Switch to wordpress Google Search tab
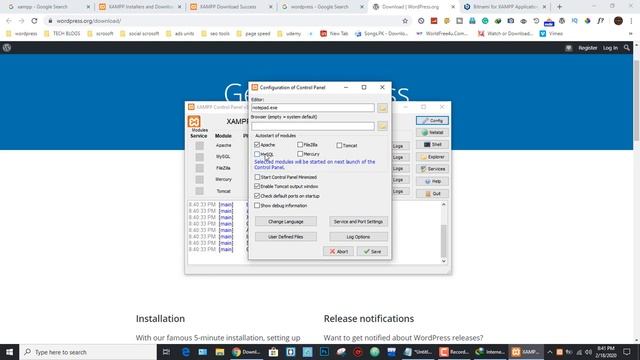 click(322, 7)
